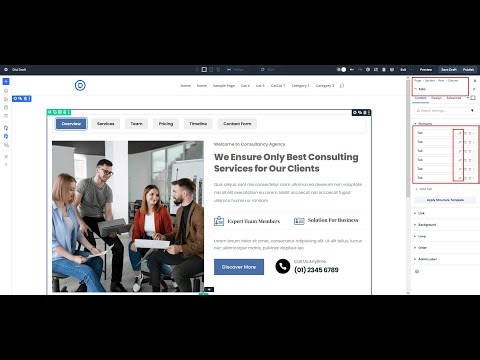Click Add Tab in the settings panel
Screen dimensions: 480x360
[x=424, y=189]
